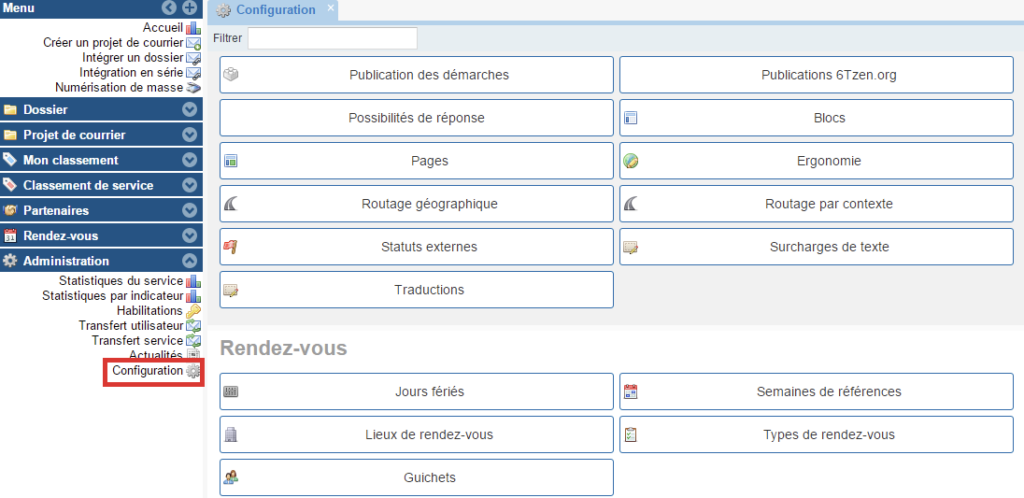Click the Configuration gear icon in sidebar
Screen dimensions: 1024x498
pyautogui.click(x=193, y=371)
